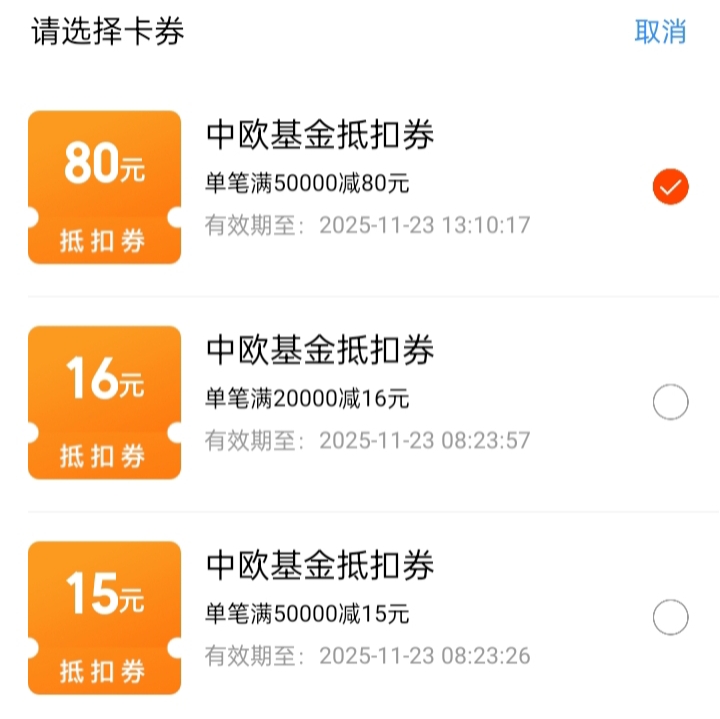
Task: Tap expiry date 2025-11-23 08:23:26
Action: click(x=425, y=656)
